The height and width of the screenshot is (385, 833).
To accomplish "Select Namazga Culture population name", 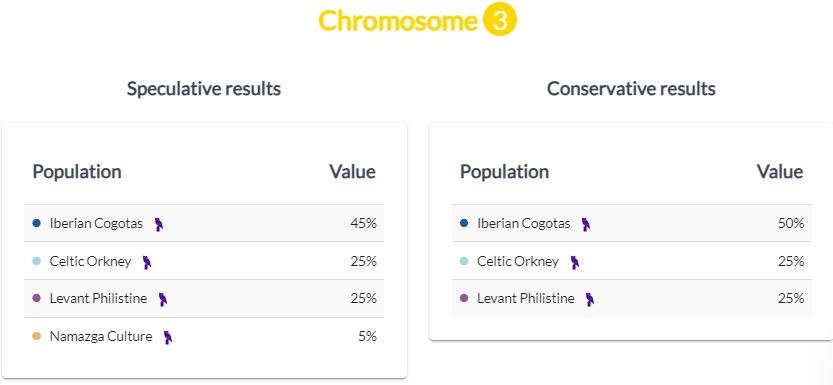I will (x=101, y=337).
